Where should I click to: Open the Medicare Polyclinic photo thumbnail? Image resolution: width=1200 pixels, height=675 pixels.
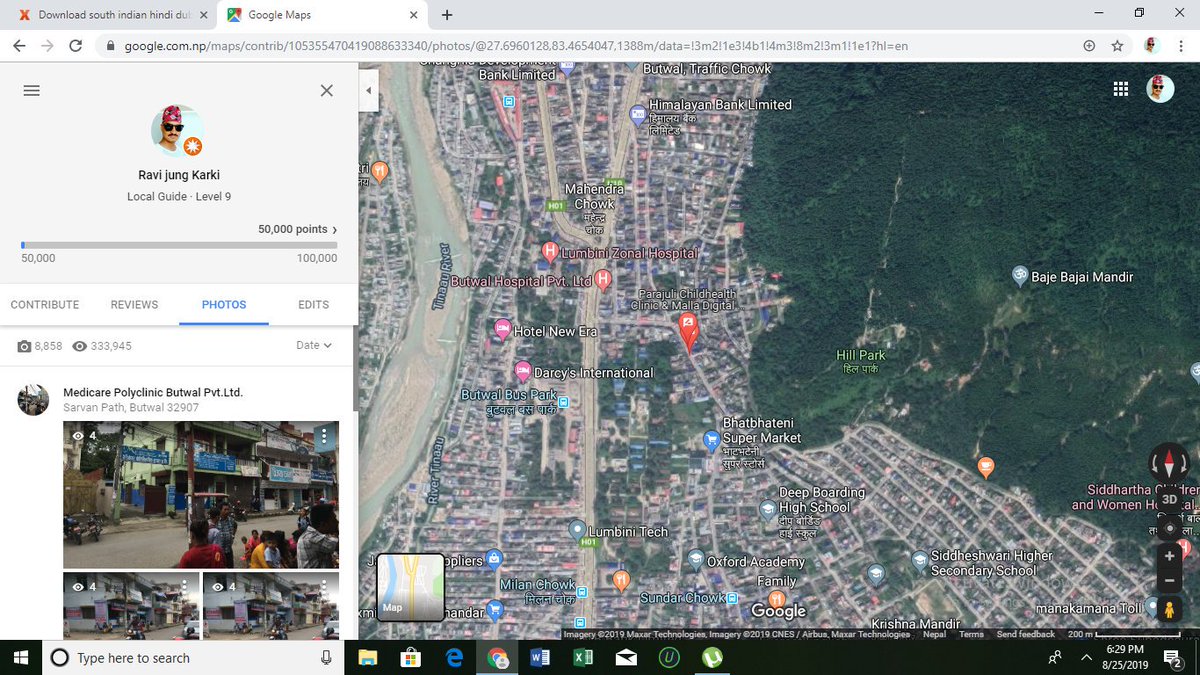coord(200,495)
